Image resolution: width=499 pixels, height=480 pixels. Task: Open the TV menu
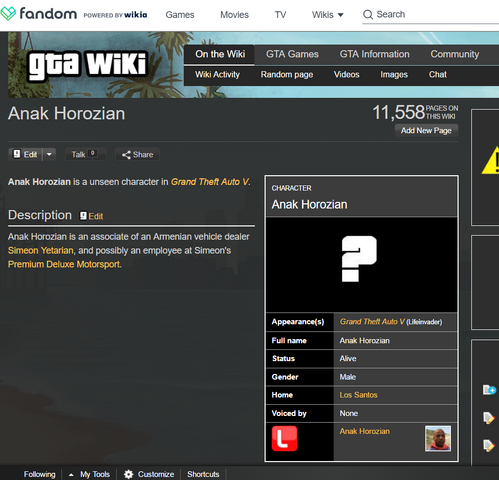click(280, 15)
